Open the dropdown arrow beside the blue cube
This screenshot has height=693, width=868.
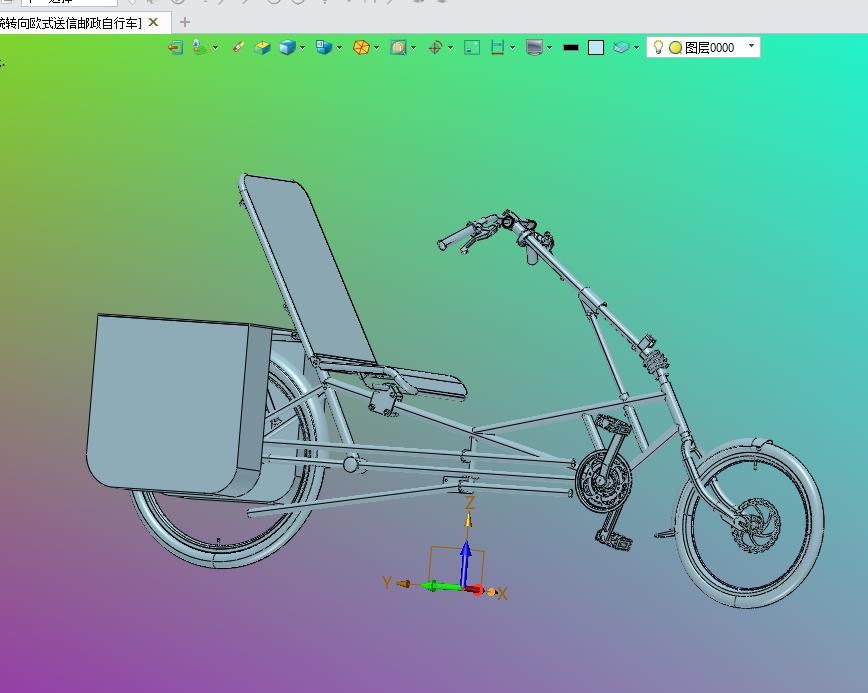(302, 48)
